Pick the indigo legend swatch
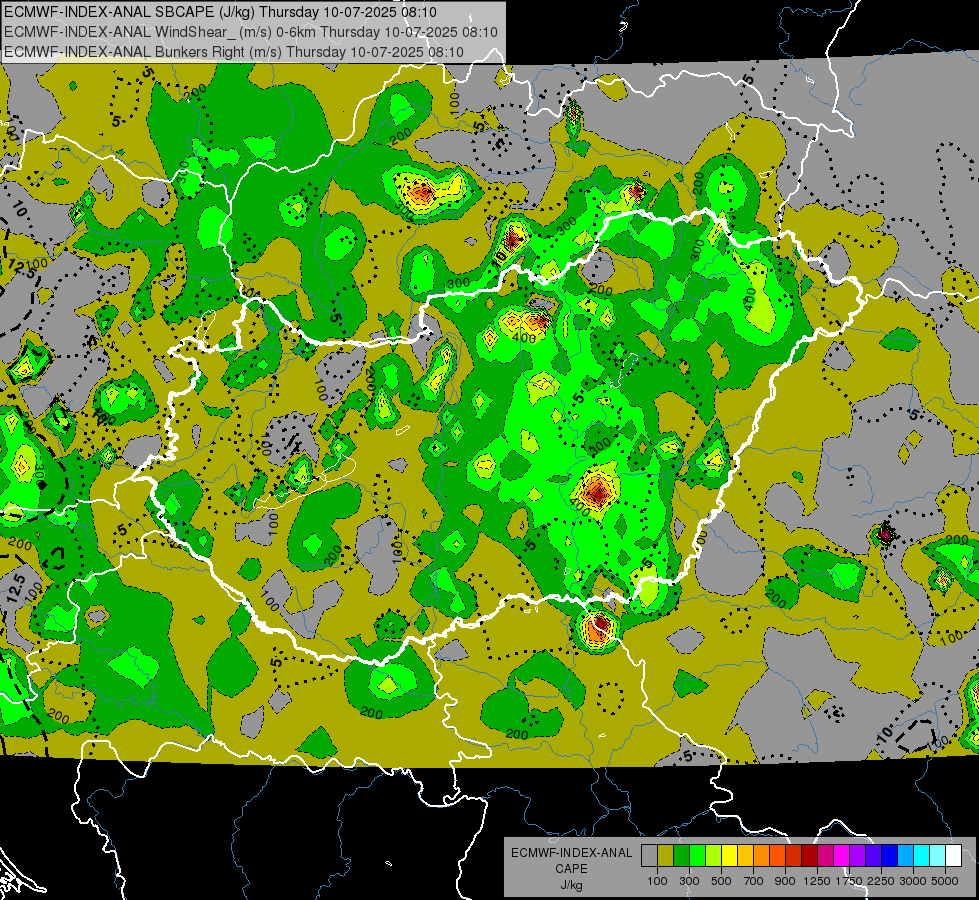 873,856
